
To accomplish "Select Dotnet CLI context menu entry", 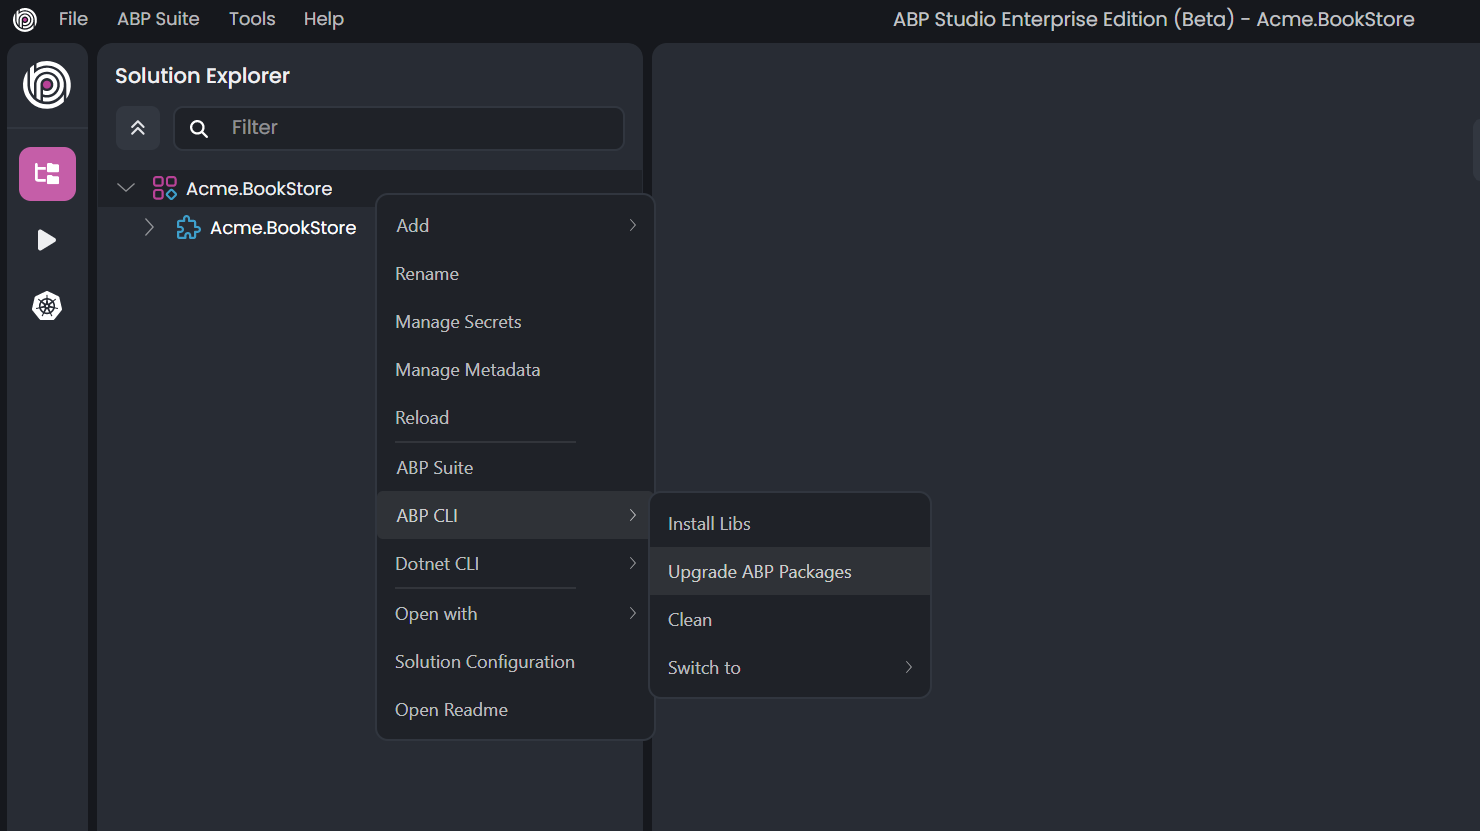I will [x=515, y=563].
